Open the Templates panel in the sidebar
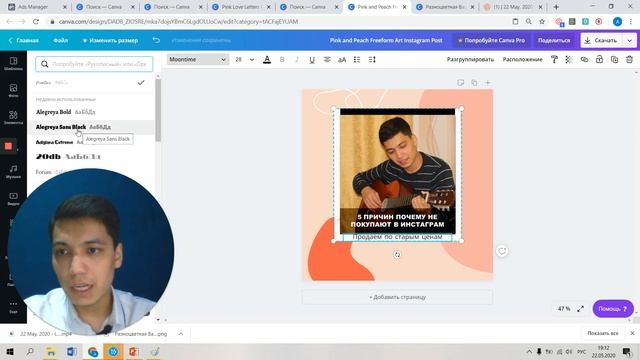Screen dimensions: 640x360 (x=13, y=63)
